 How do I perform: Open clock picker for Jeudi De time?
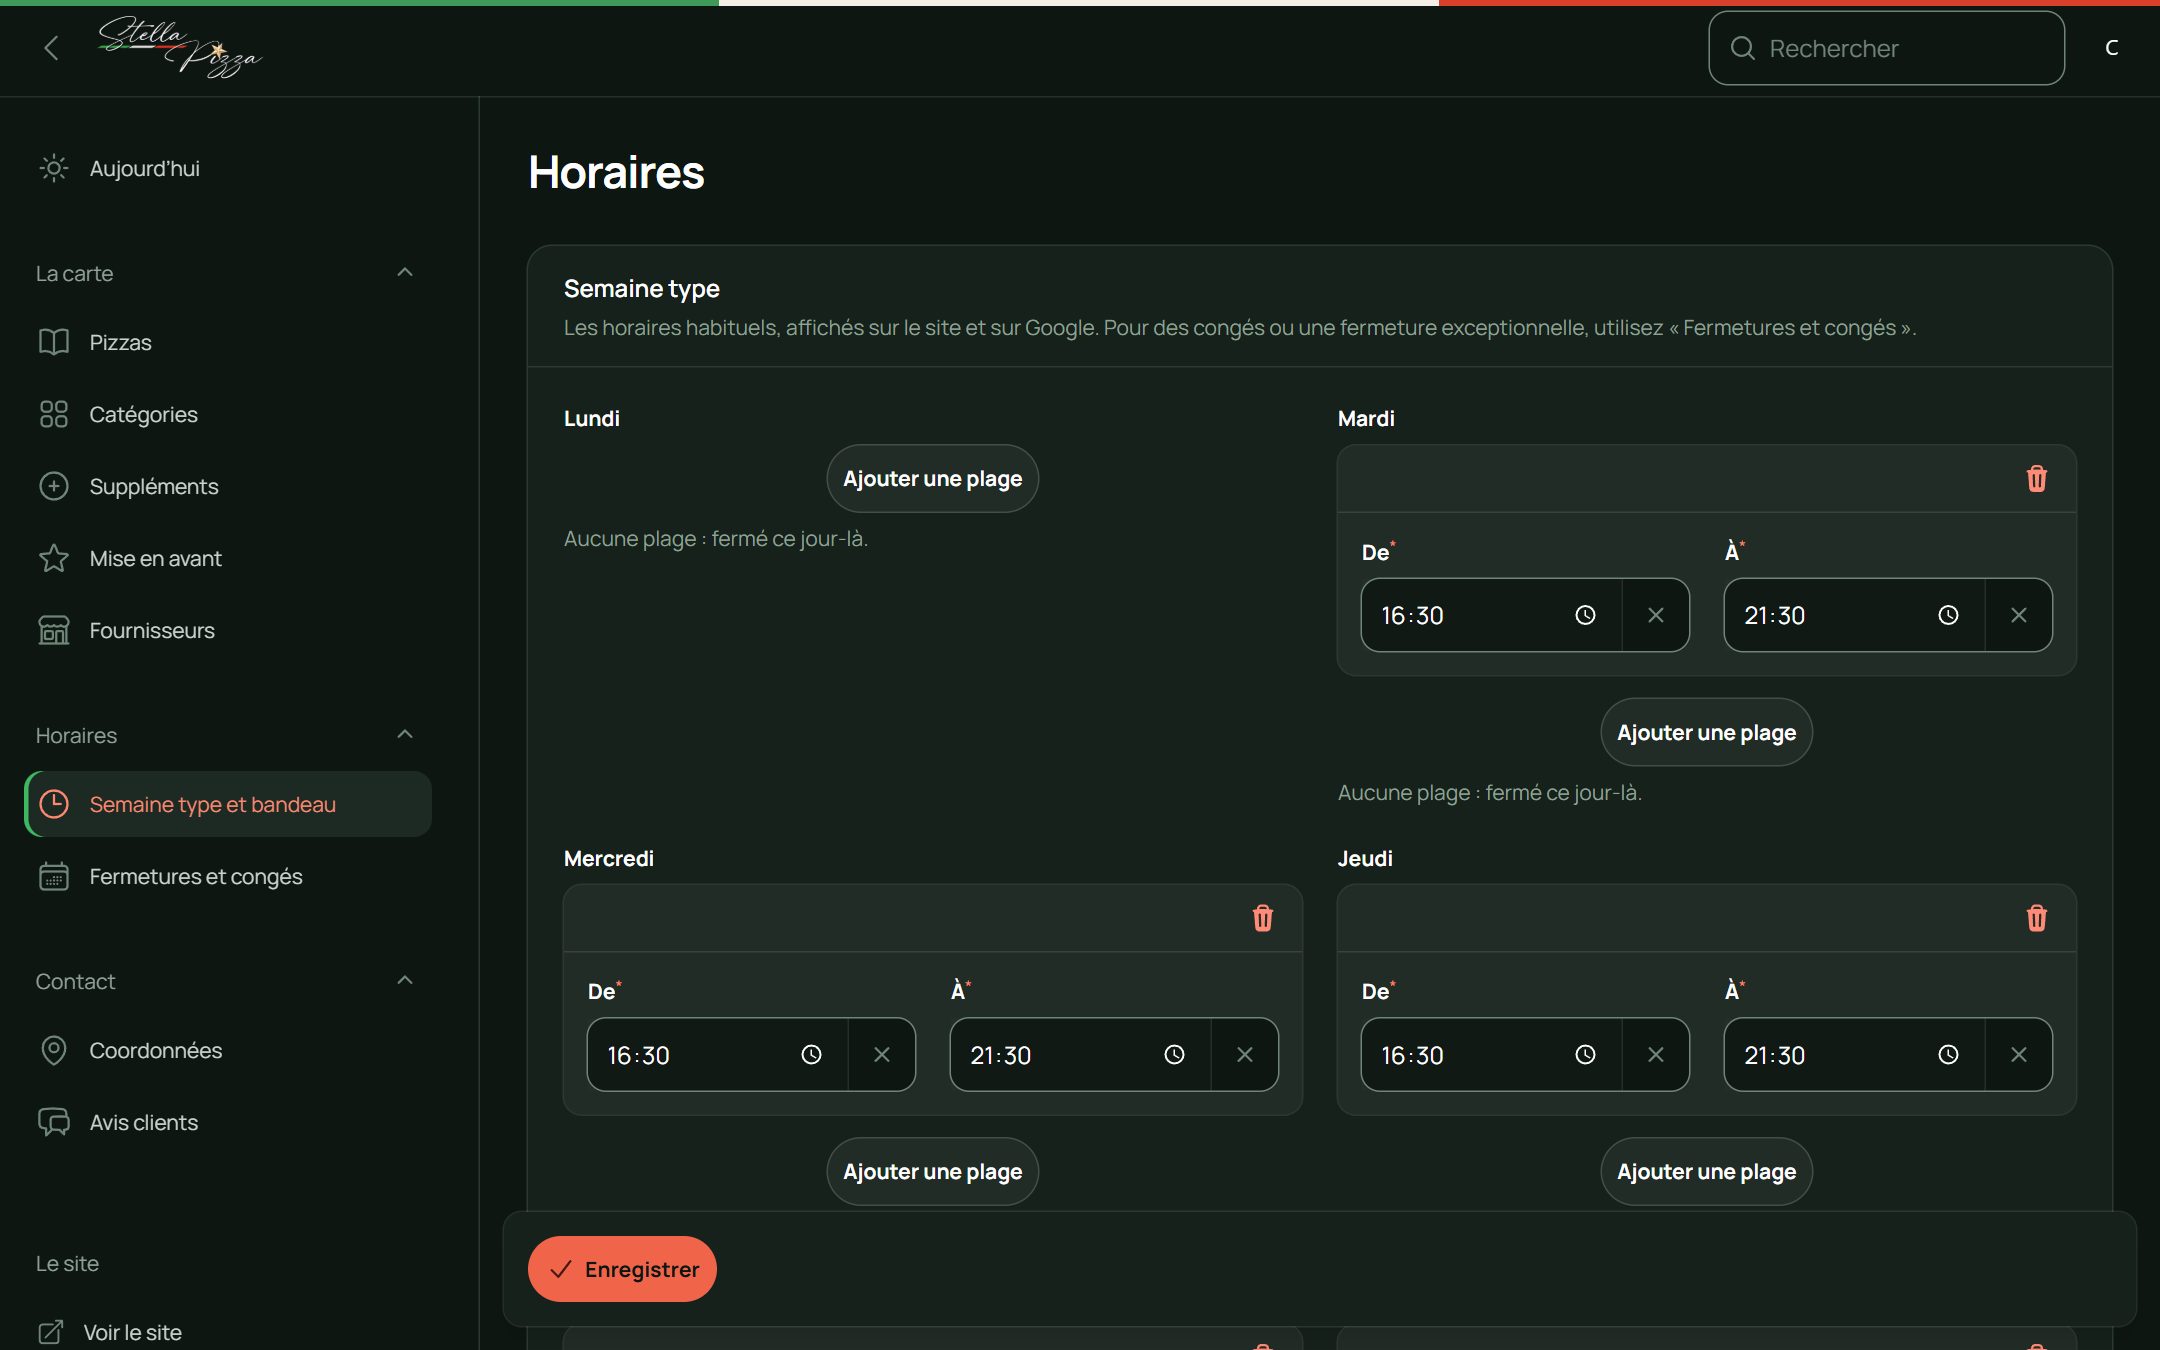pos(1585,1054)
